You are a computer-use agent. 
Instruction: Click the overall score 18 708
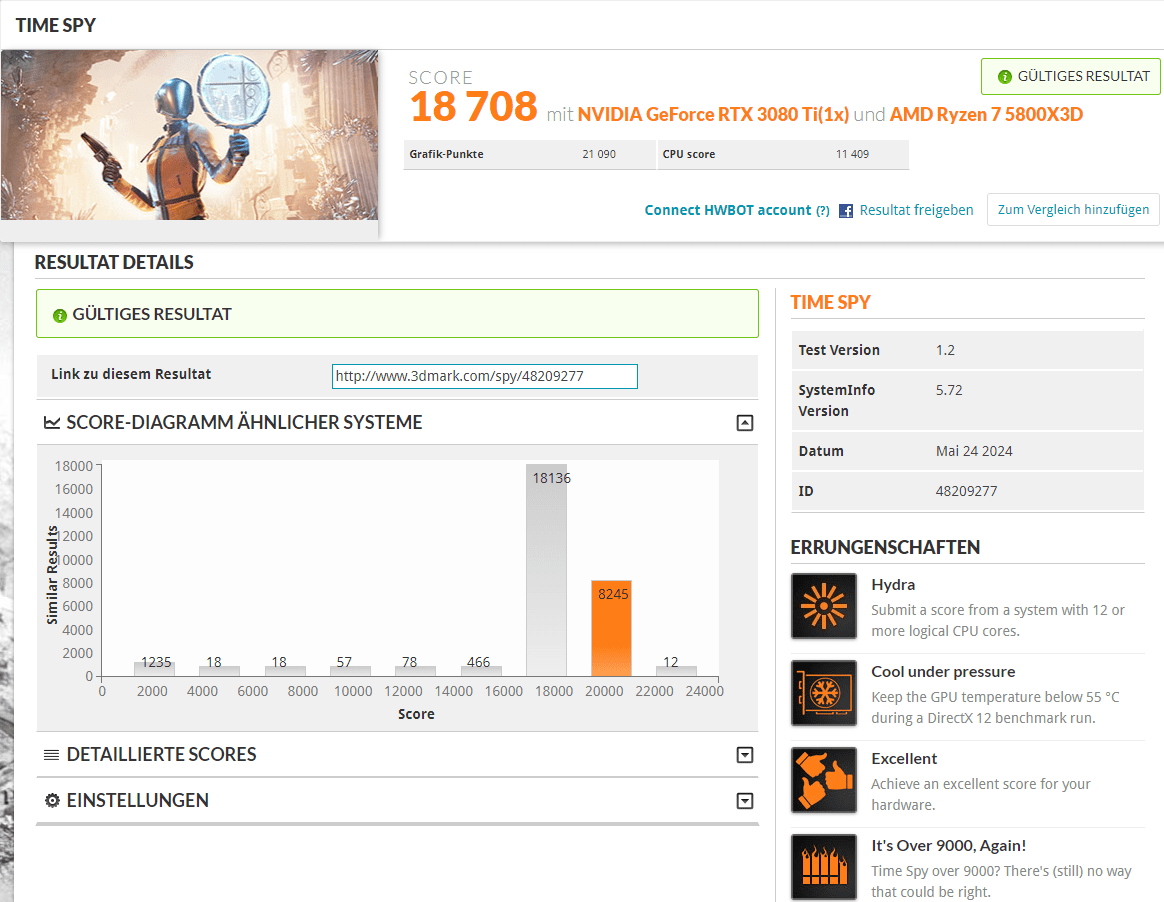[473, 107]
